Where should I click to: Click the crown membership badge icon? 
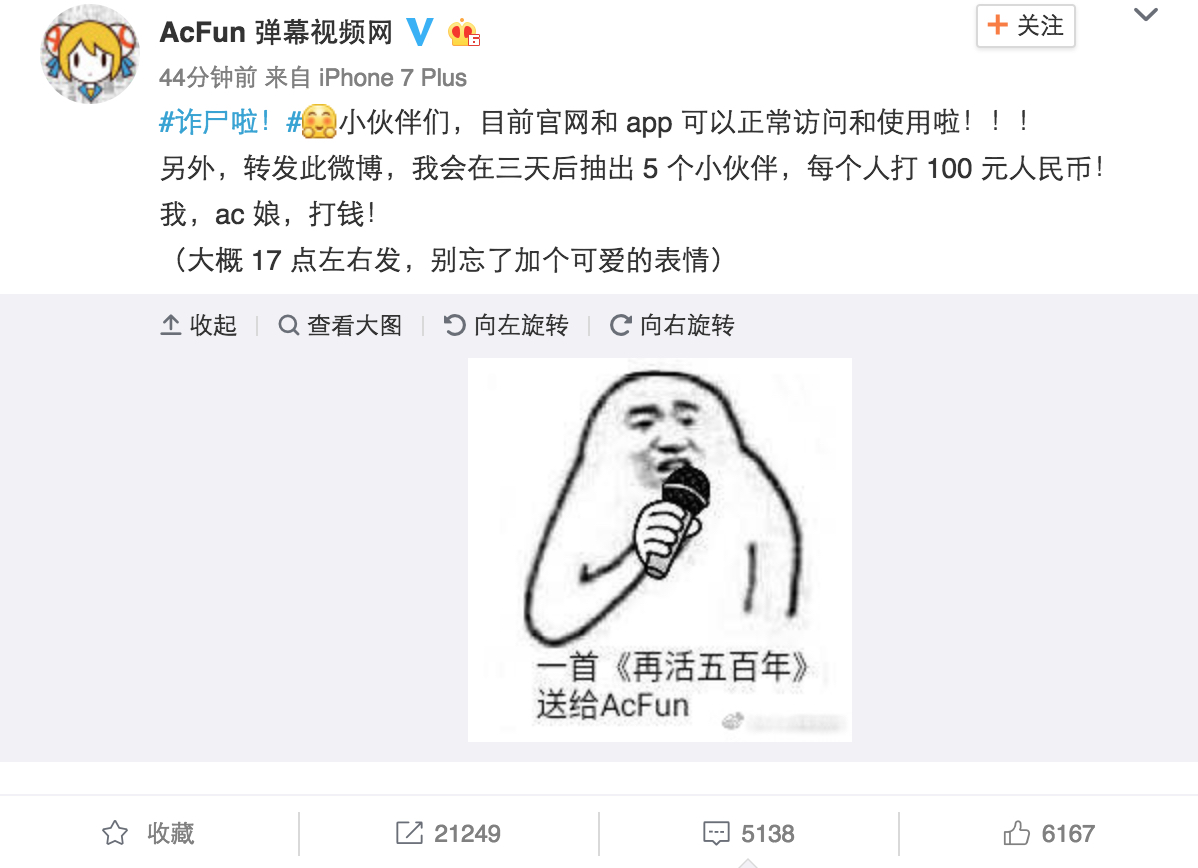[464, 33]
